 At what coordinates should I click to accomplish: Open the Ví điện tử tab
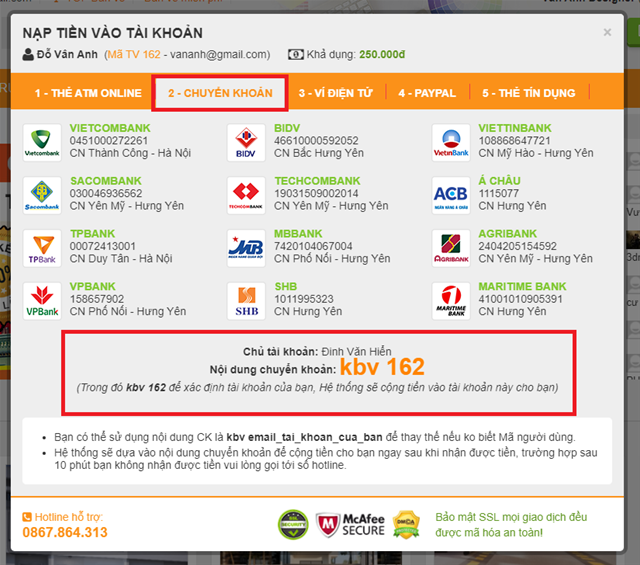pyautogui.click(x=336, y=93)
